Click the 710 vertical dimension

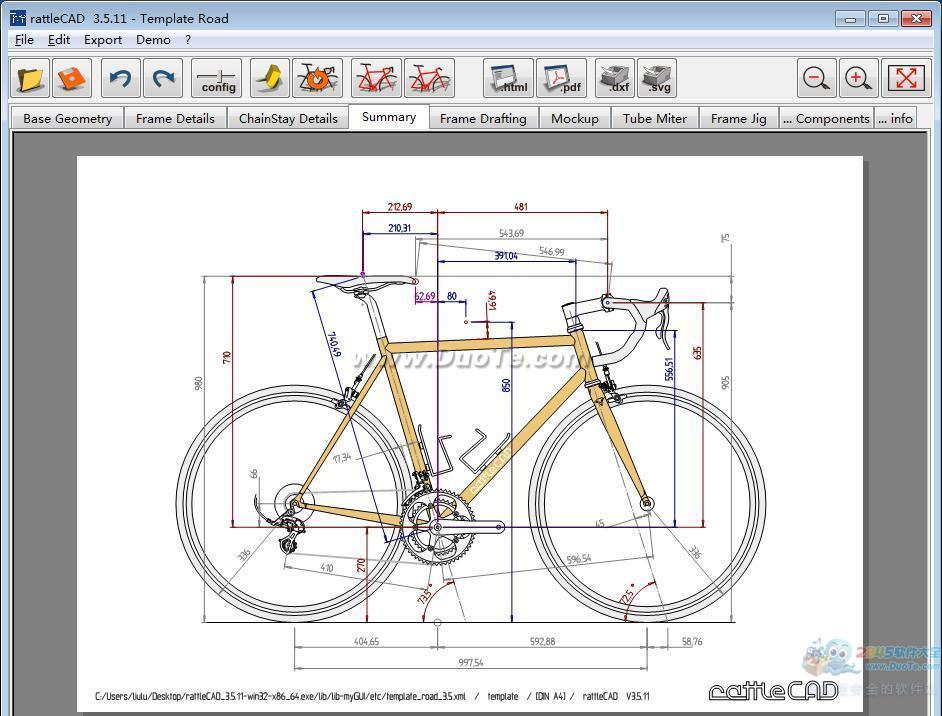pos(226,359)
